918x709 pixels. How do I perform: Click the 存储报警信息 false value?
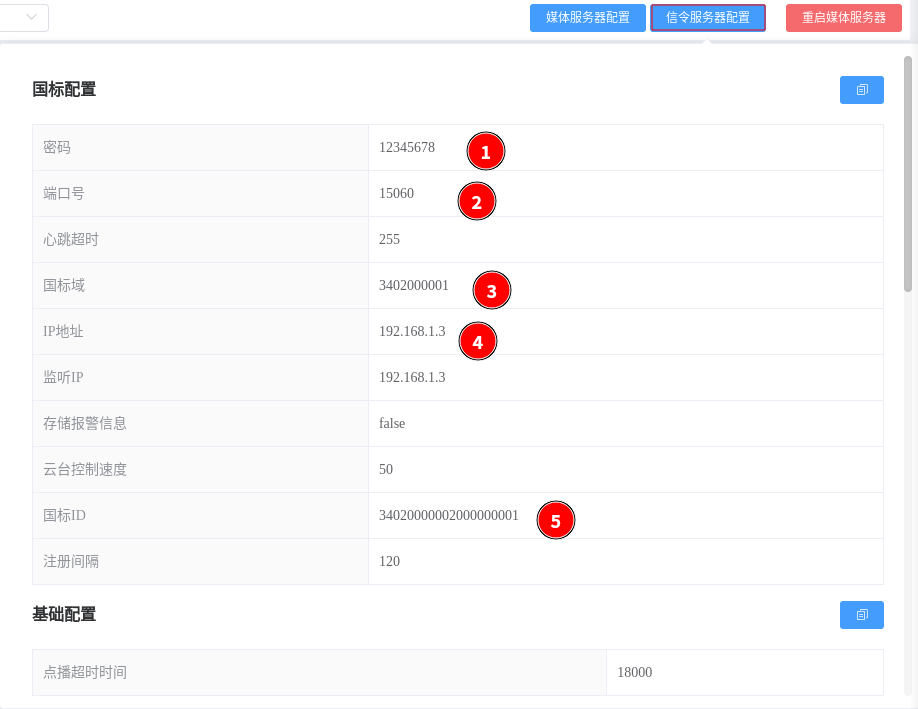[392, 424]
